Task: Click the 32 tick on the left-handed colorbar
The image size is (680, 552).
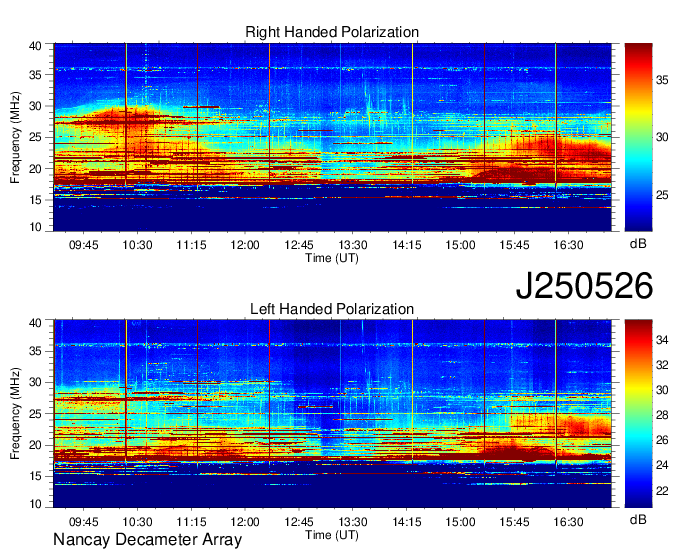Action: [x=662, y=365]
